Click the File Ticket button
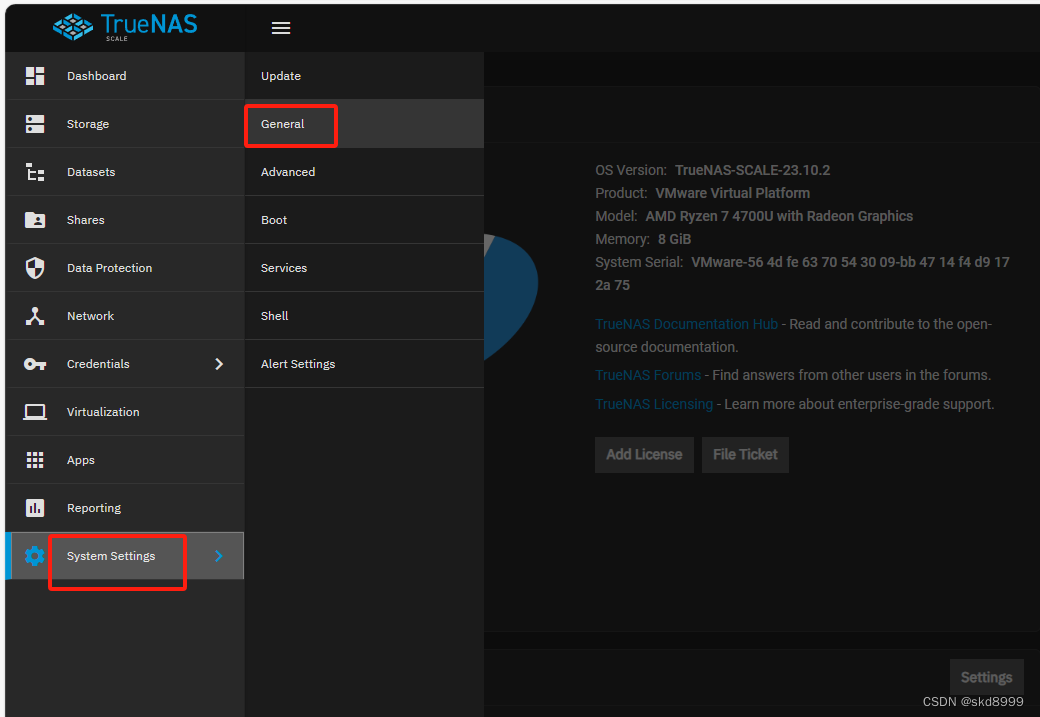1040x717 pixels. [x=746, y=455]
